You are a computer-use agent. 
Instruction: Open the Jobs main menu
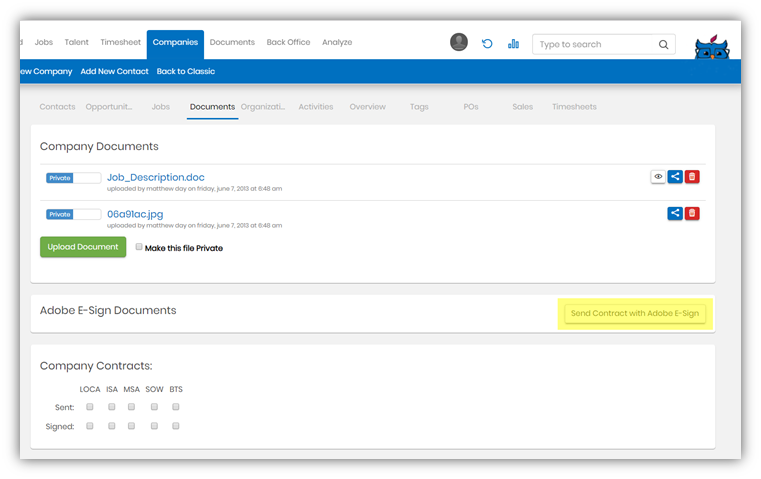click(44, 42)
